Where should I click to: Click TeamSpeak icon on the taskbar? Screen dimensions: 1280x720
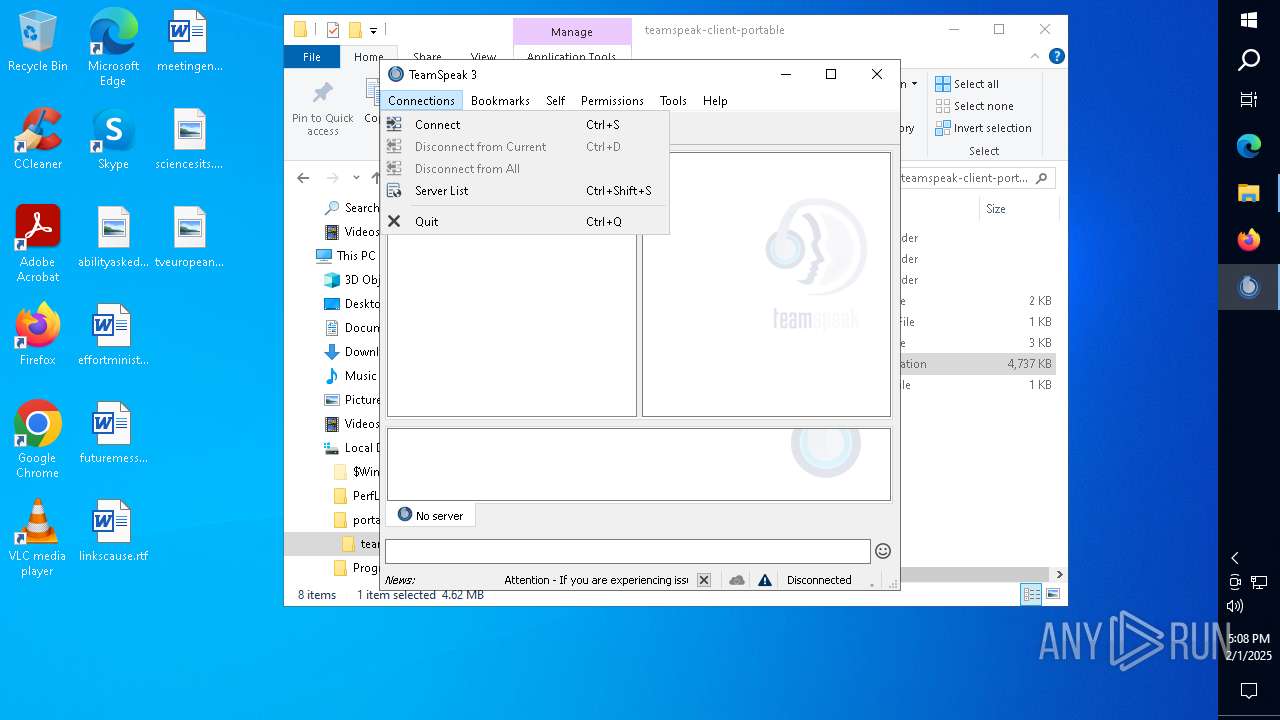click(1249, 287)
